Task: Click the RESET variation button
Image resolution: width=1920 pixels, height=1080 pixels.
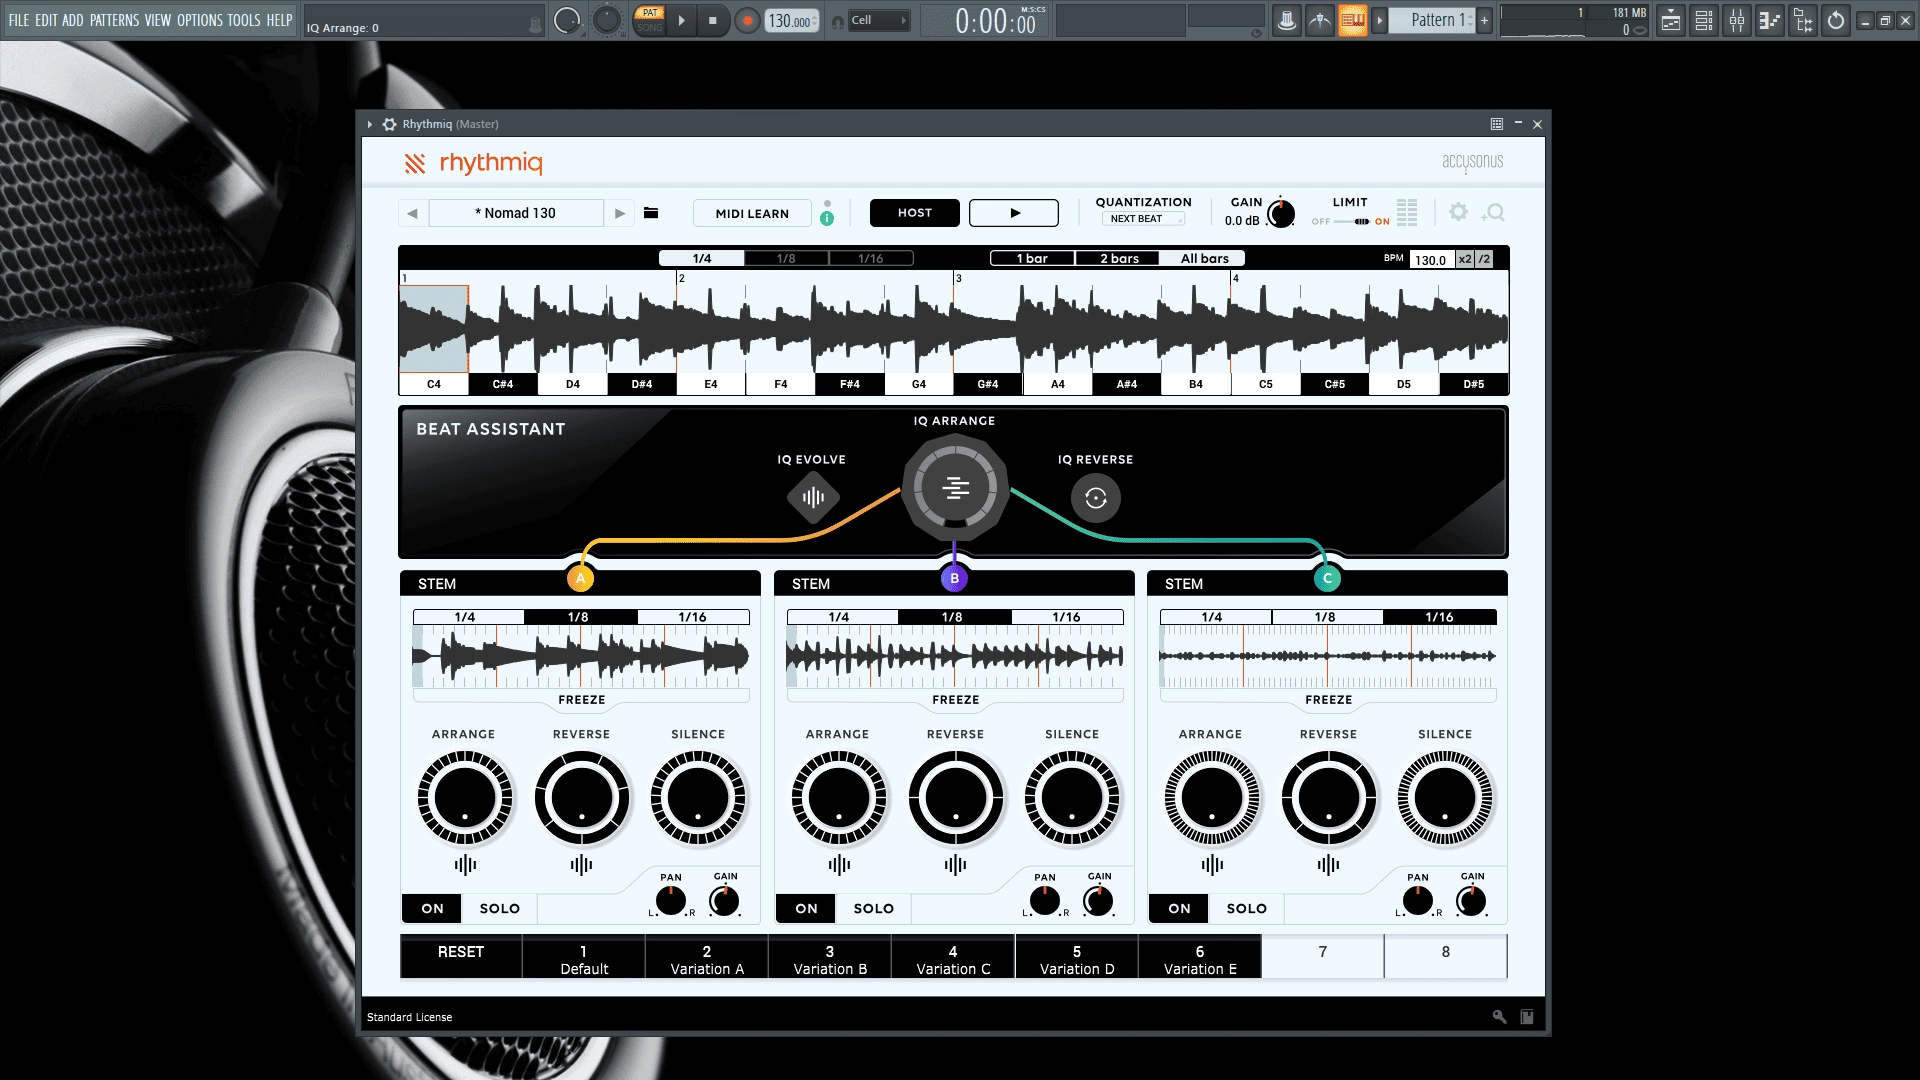Action: 460,957
